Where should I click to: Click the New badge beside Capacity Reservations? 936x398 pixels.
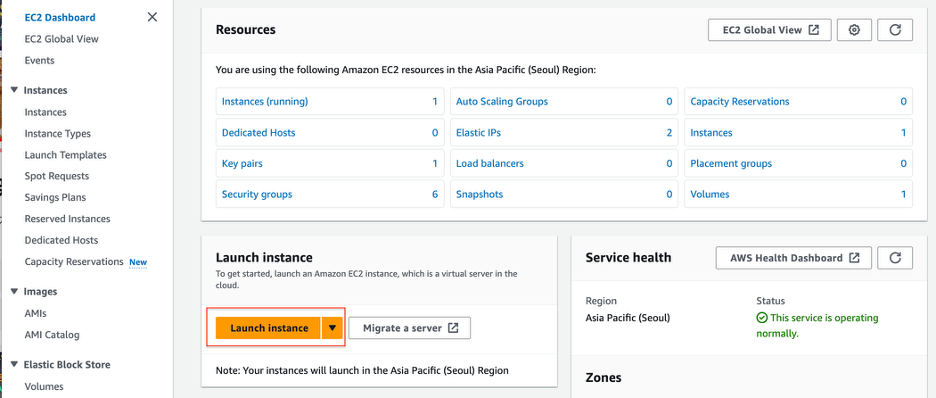[138, 262]
